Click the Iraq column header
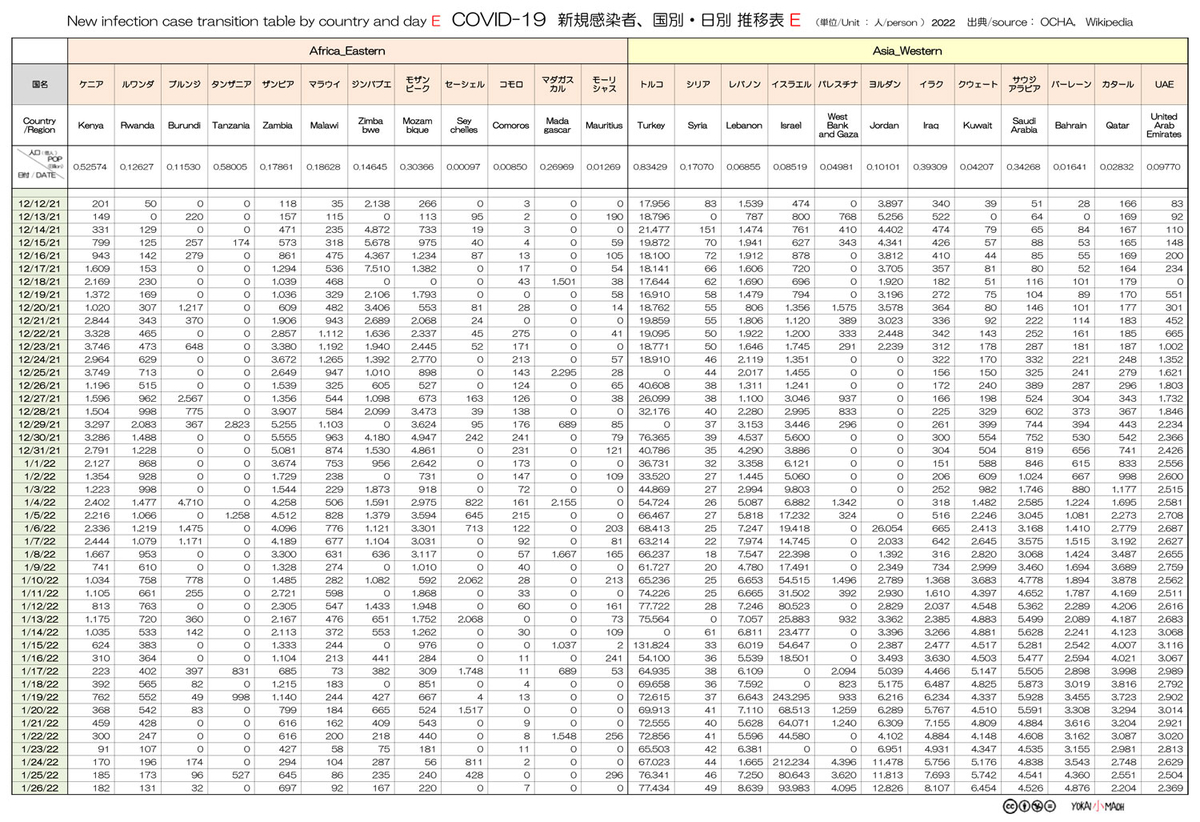Screen dimensions: 1200x822 tap(931, 126)
